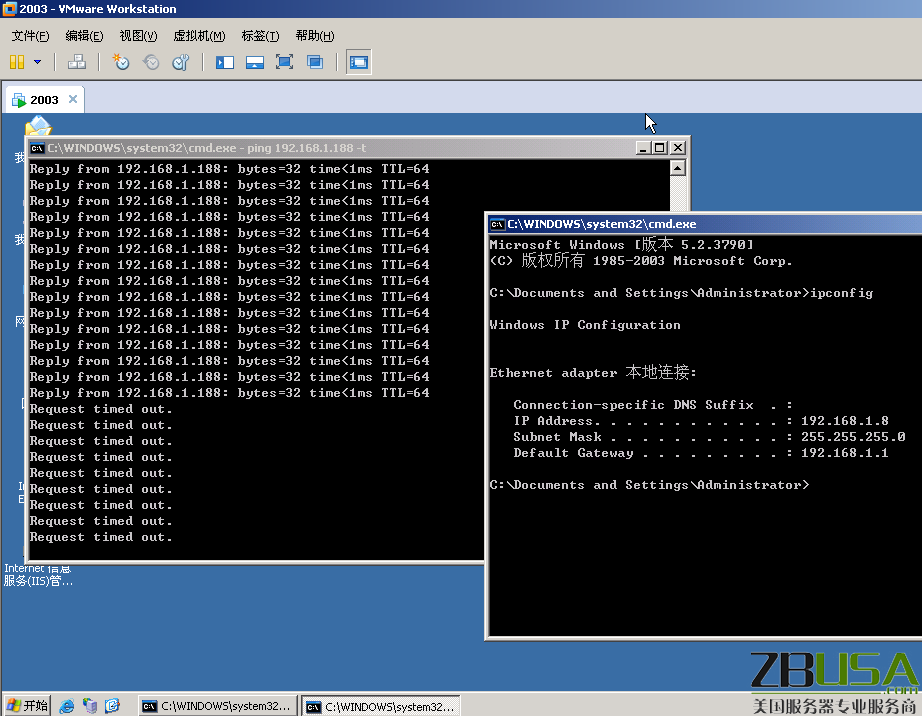
Task: Close the ping 192.168.1.188 cmd window
Action: (678, 148)
